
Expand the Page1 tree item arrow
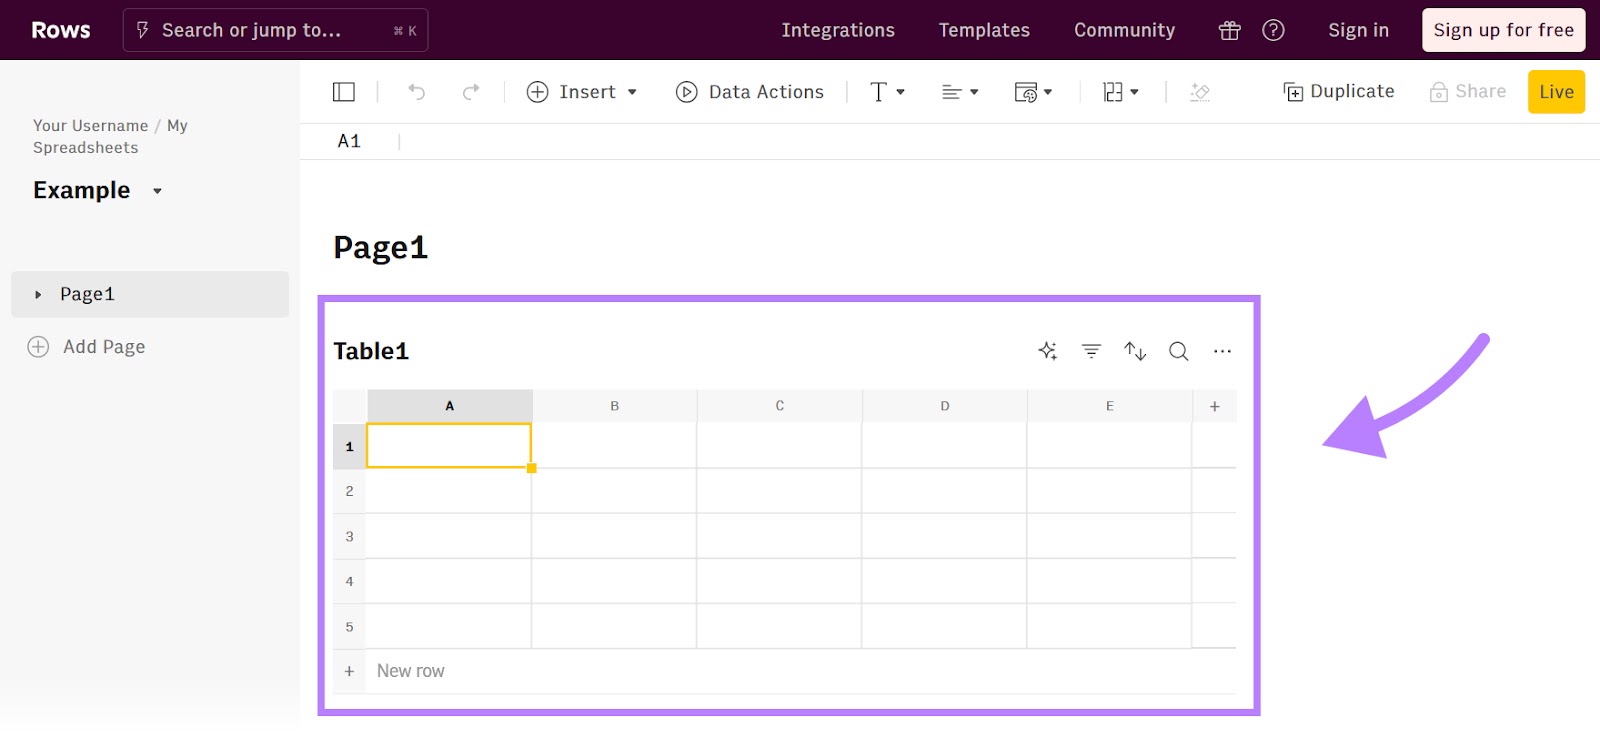coord(38,295)
